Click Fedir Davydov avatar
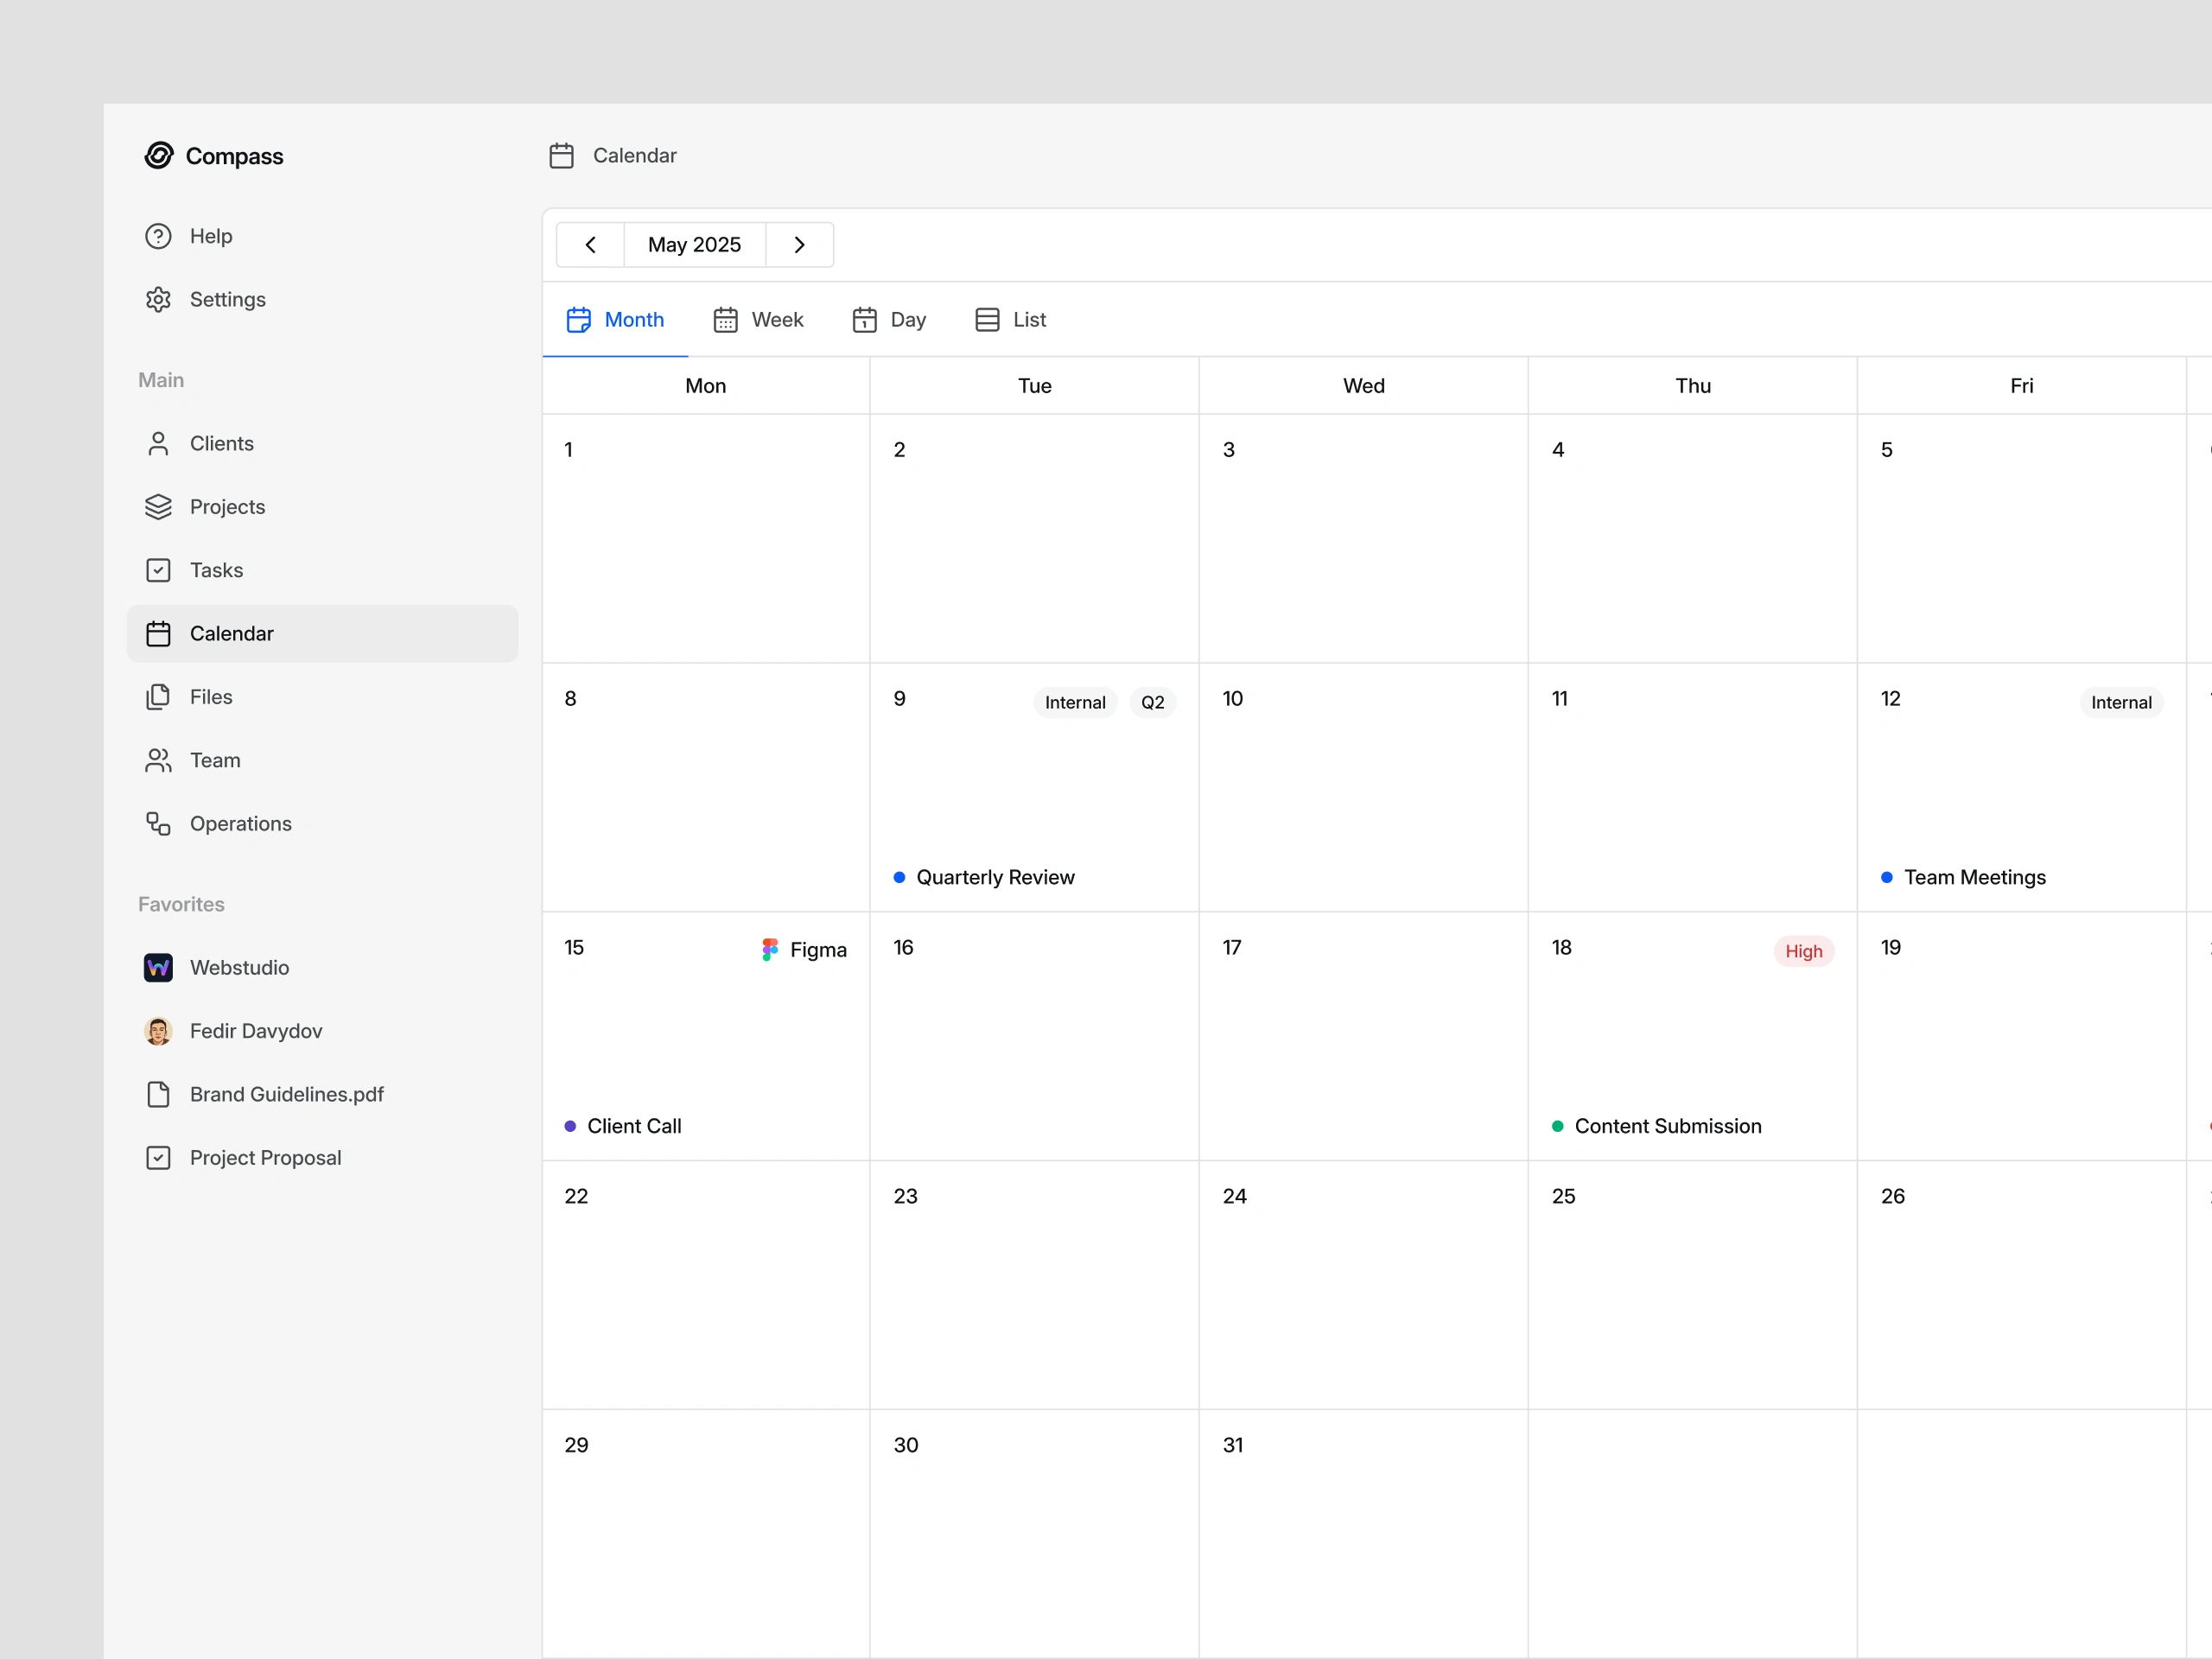2212x1659 pixels. pos(158,1031)
